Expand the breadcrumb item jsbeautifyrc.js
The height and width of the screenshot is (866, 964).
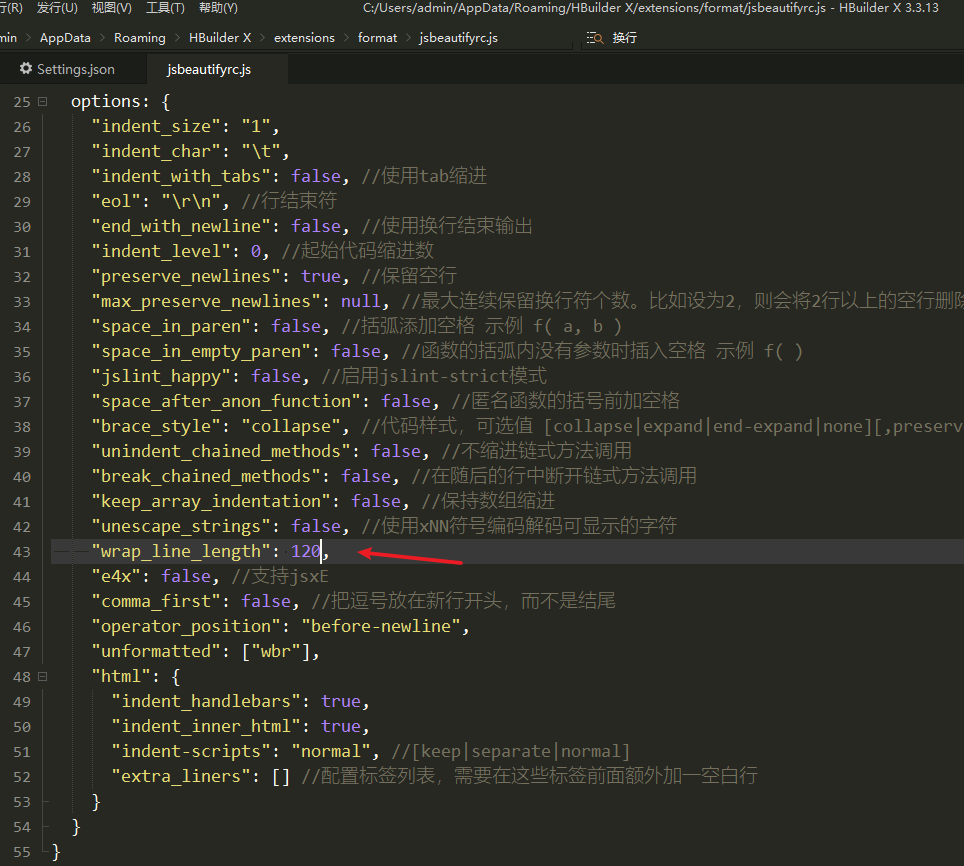458,37
